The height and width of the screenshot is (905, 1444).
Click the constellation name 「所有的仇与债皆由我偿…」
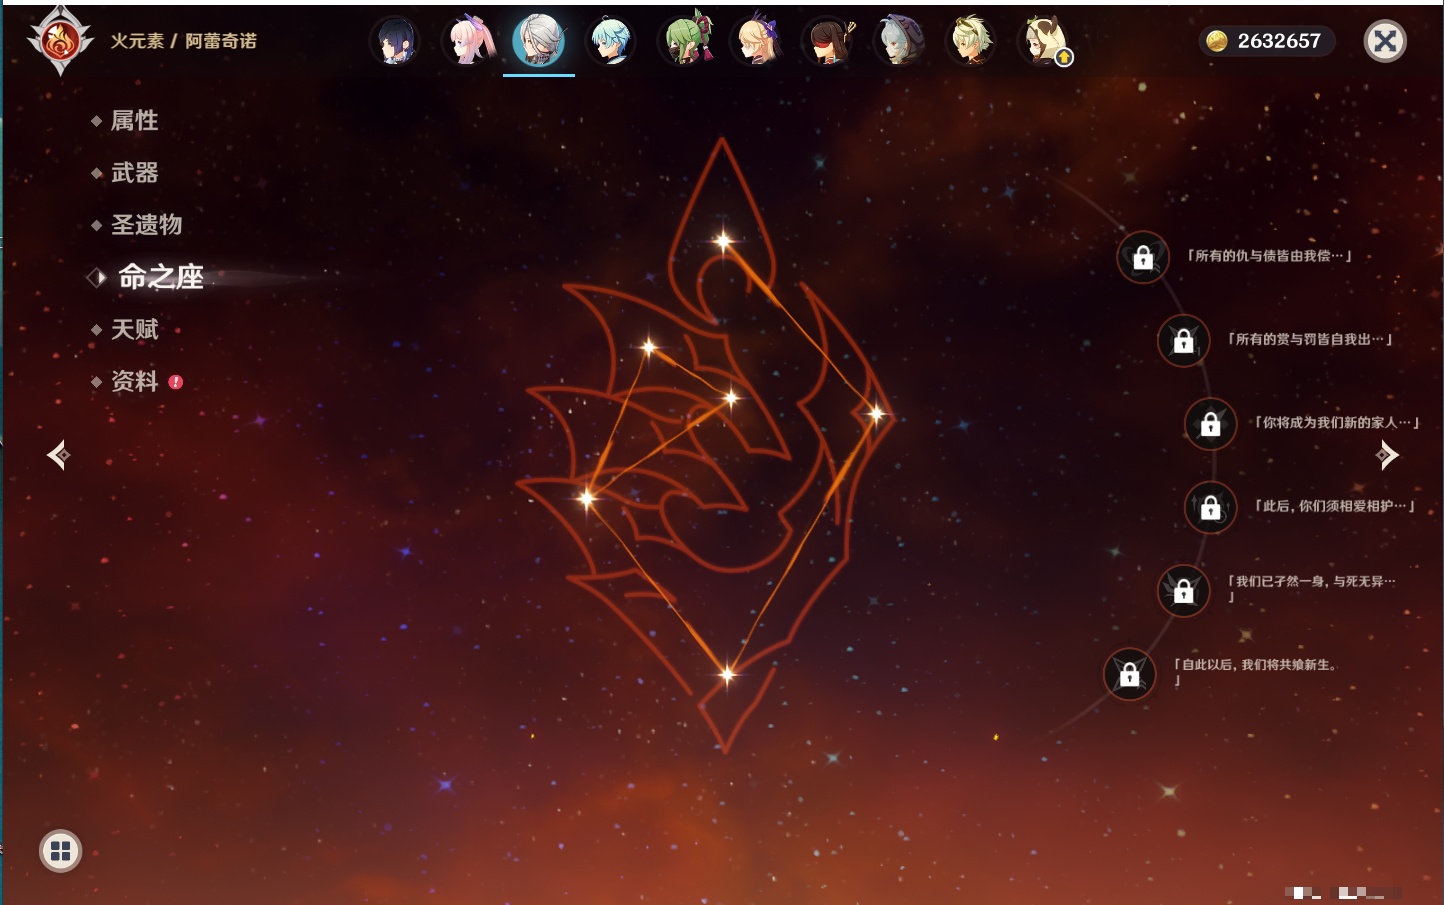pyautogui.click(x=1269, y=256)
